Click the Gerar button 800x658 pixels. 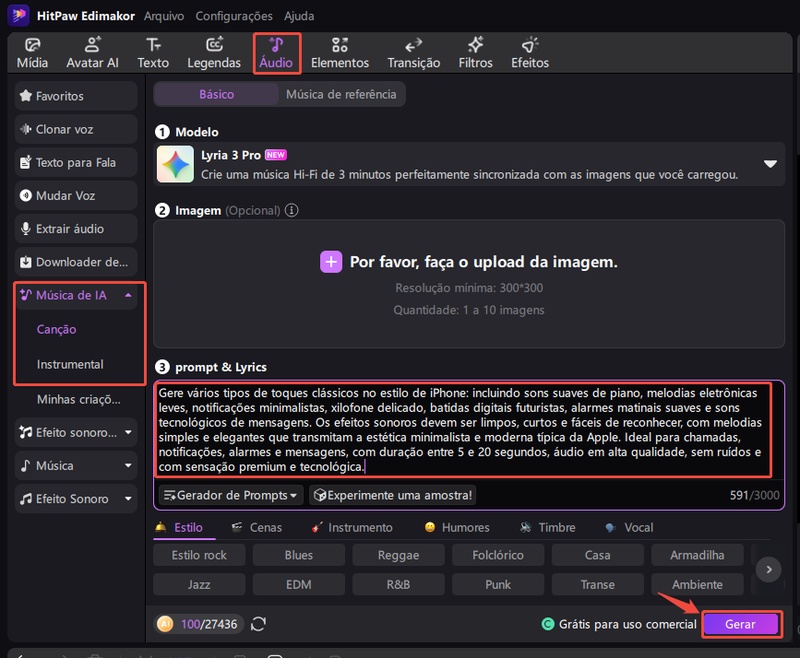tap(741, 624)
